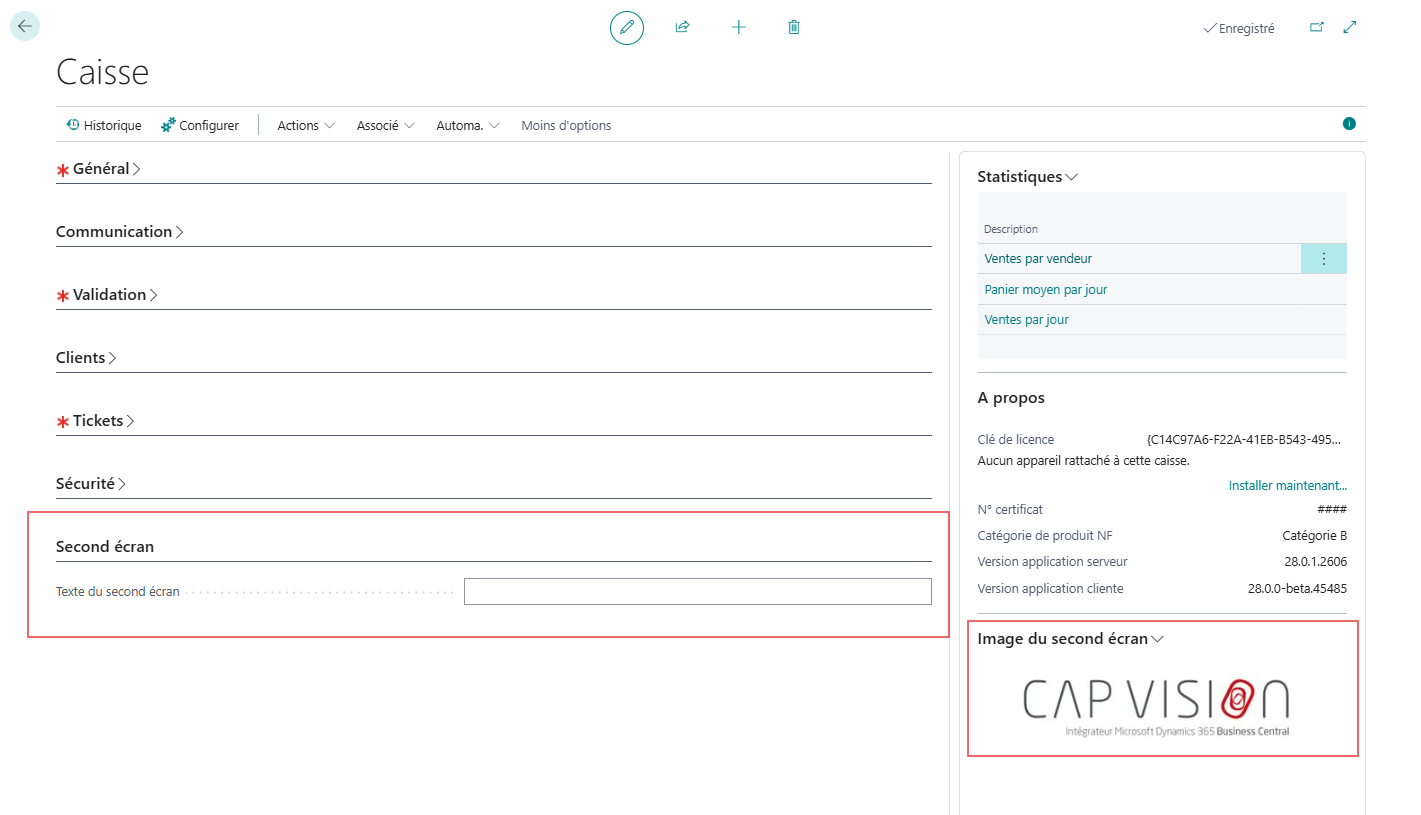
Task: Open Panier moyen par jour statistic
Action: tap(1046, 290)
